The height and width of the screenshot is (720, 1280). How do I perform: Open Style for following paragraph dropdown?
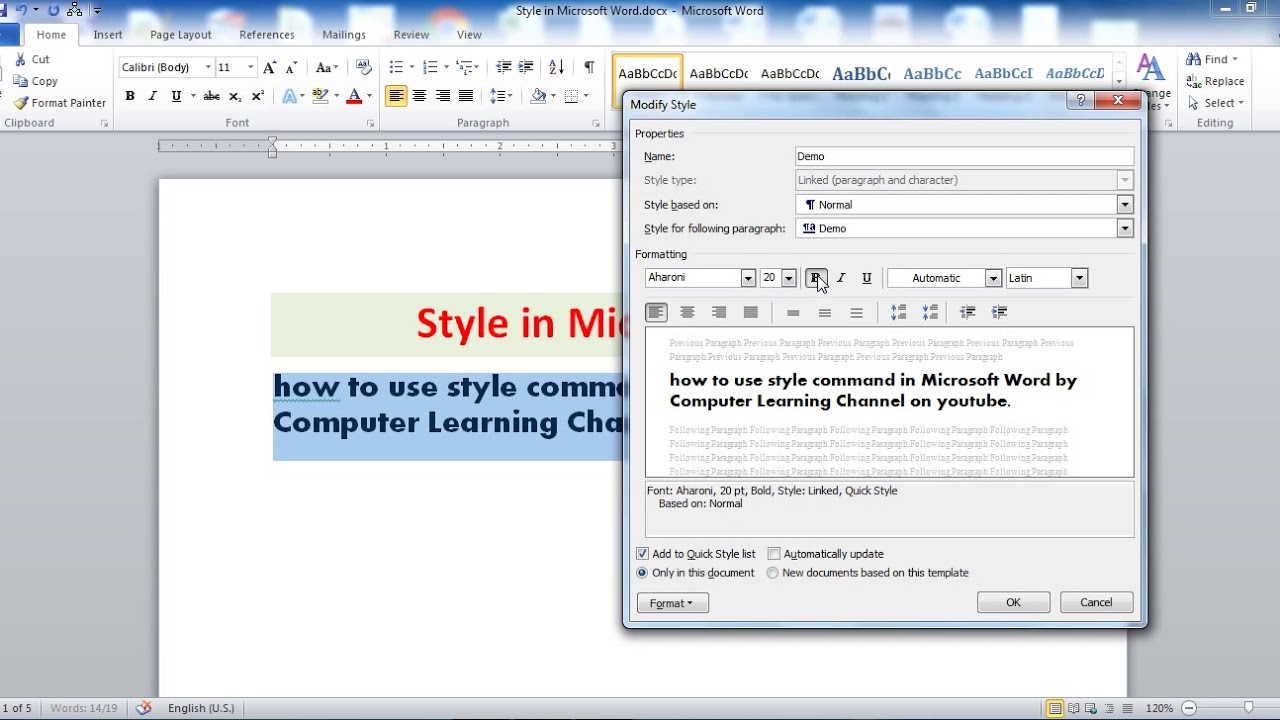click(x=1125, y=229)
